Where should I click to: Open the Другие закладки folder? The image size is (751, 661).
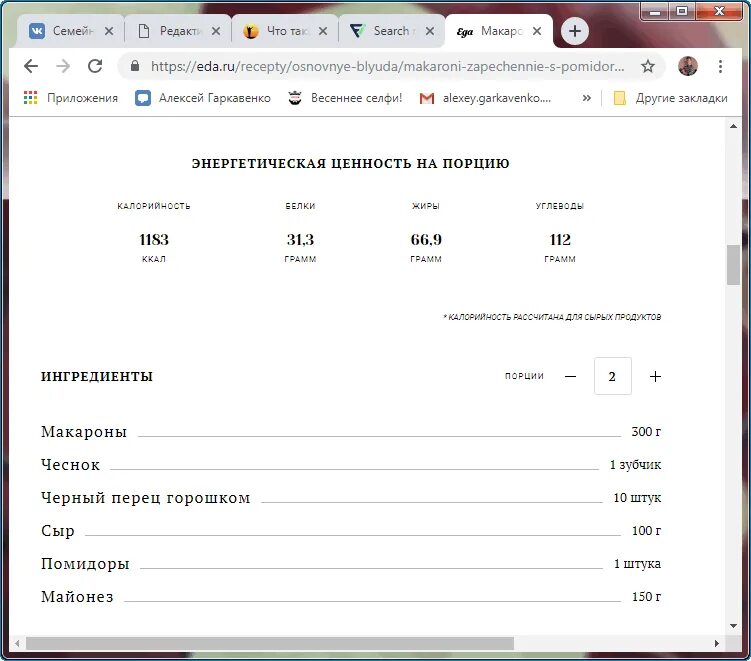[x=671, y=98]
